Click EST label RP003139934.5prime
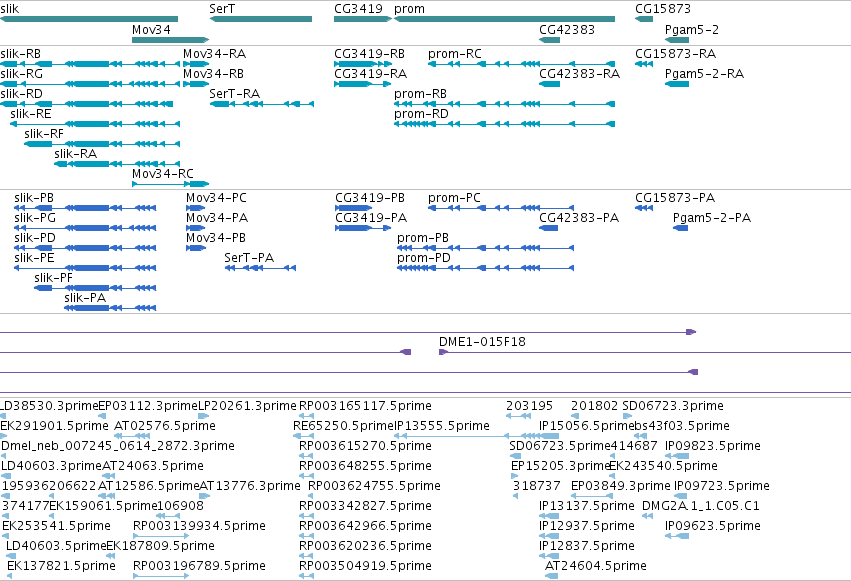Screen dimensions: 851x581 click(x=199, y=526)
